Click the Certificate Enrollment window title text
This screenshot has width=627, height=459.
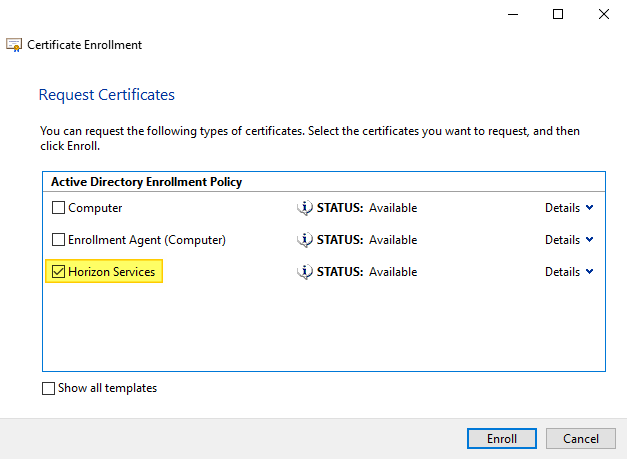(x=84, y=45)
